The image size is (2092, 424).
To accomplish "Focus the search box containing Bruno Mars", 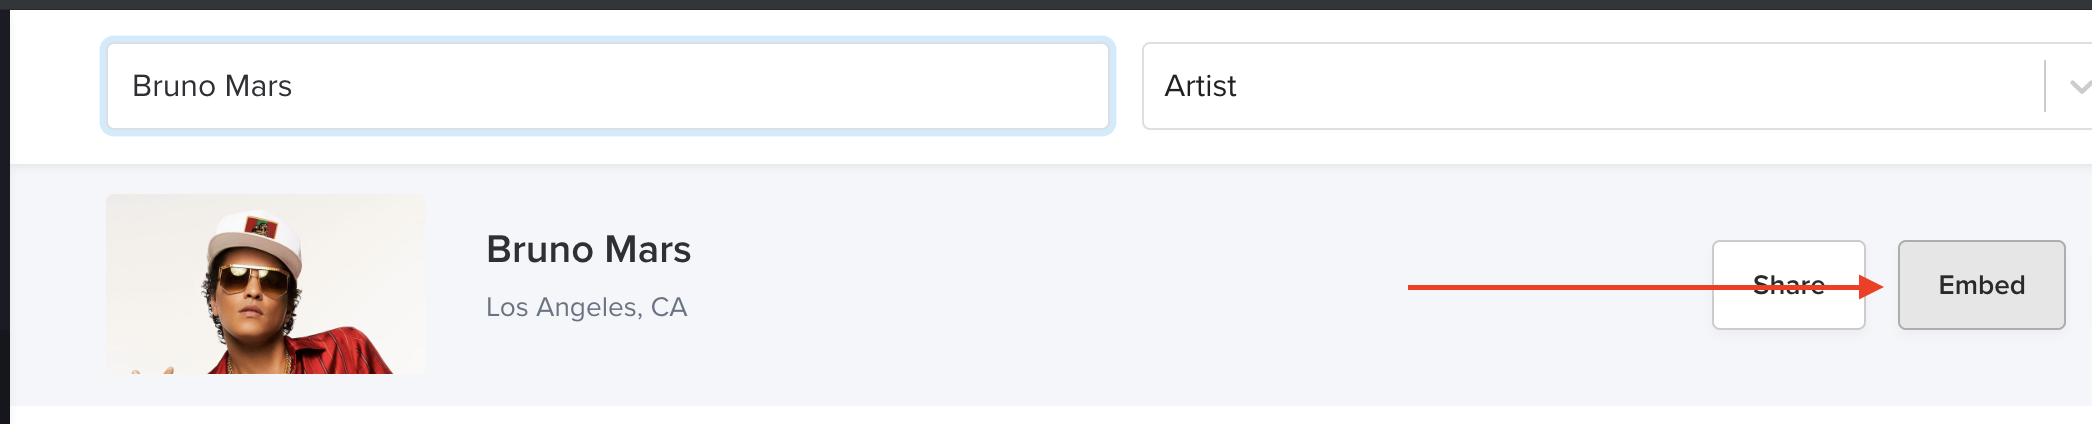I will coord(607,86).
